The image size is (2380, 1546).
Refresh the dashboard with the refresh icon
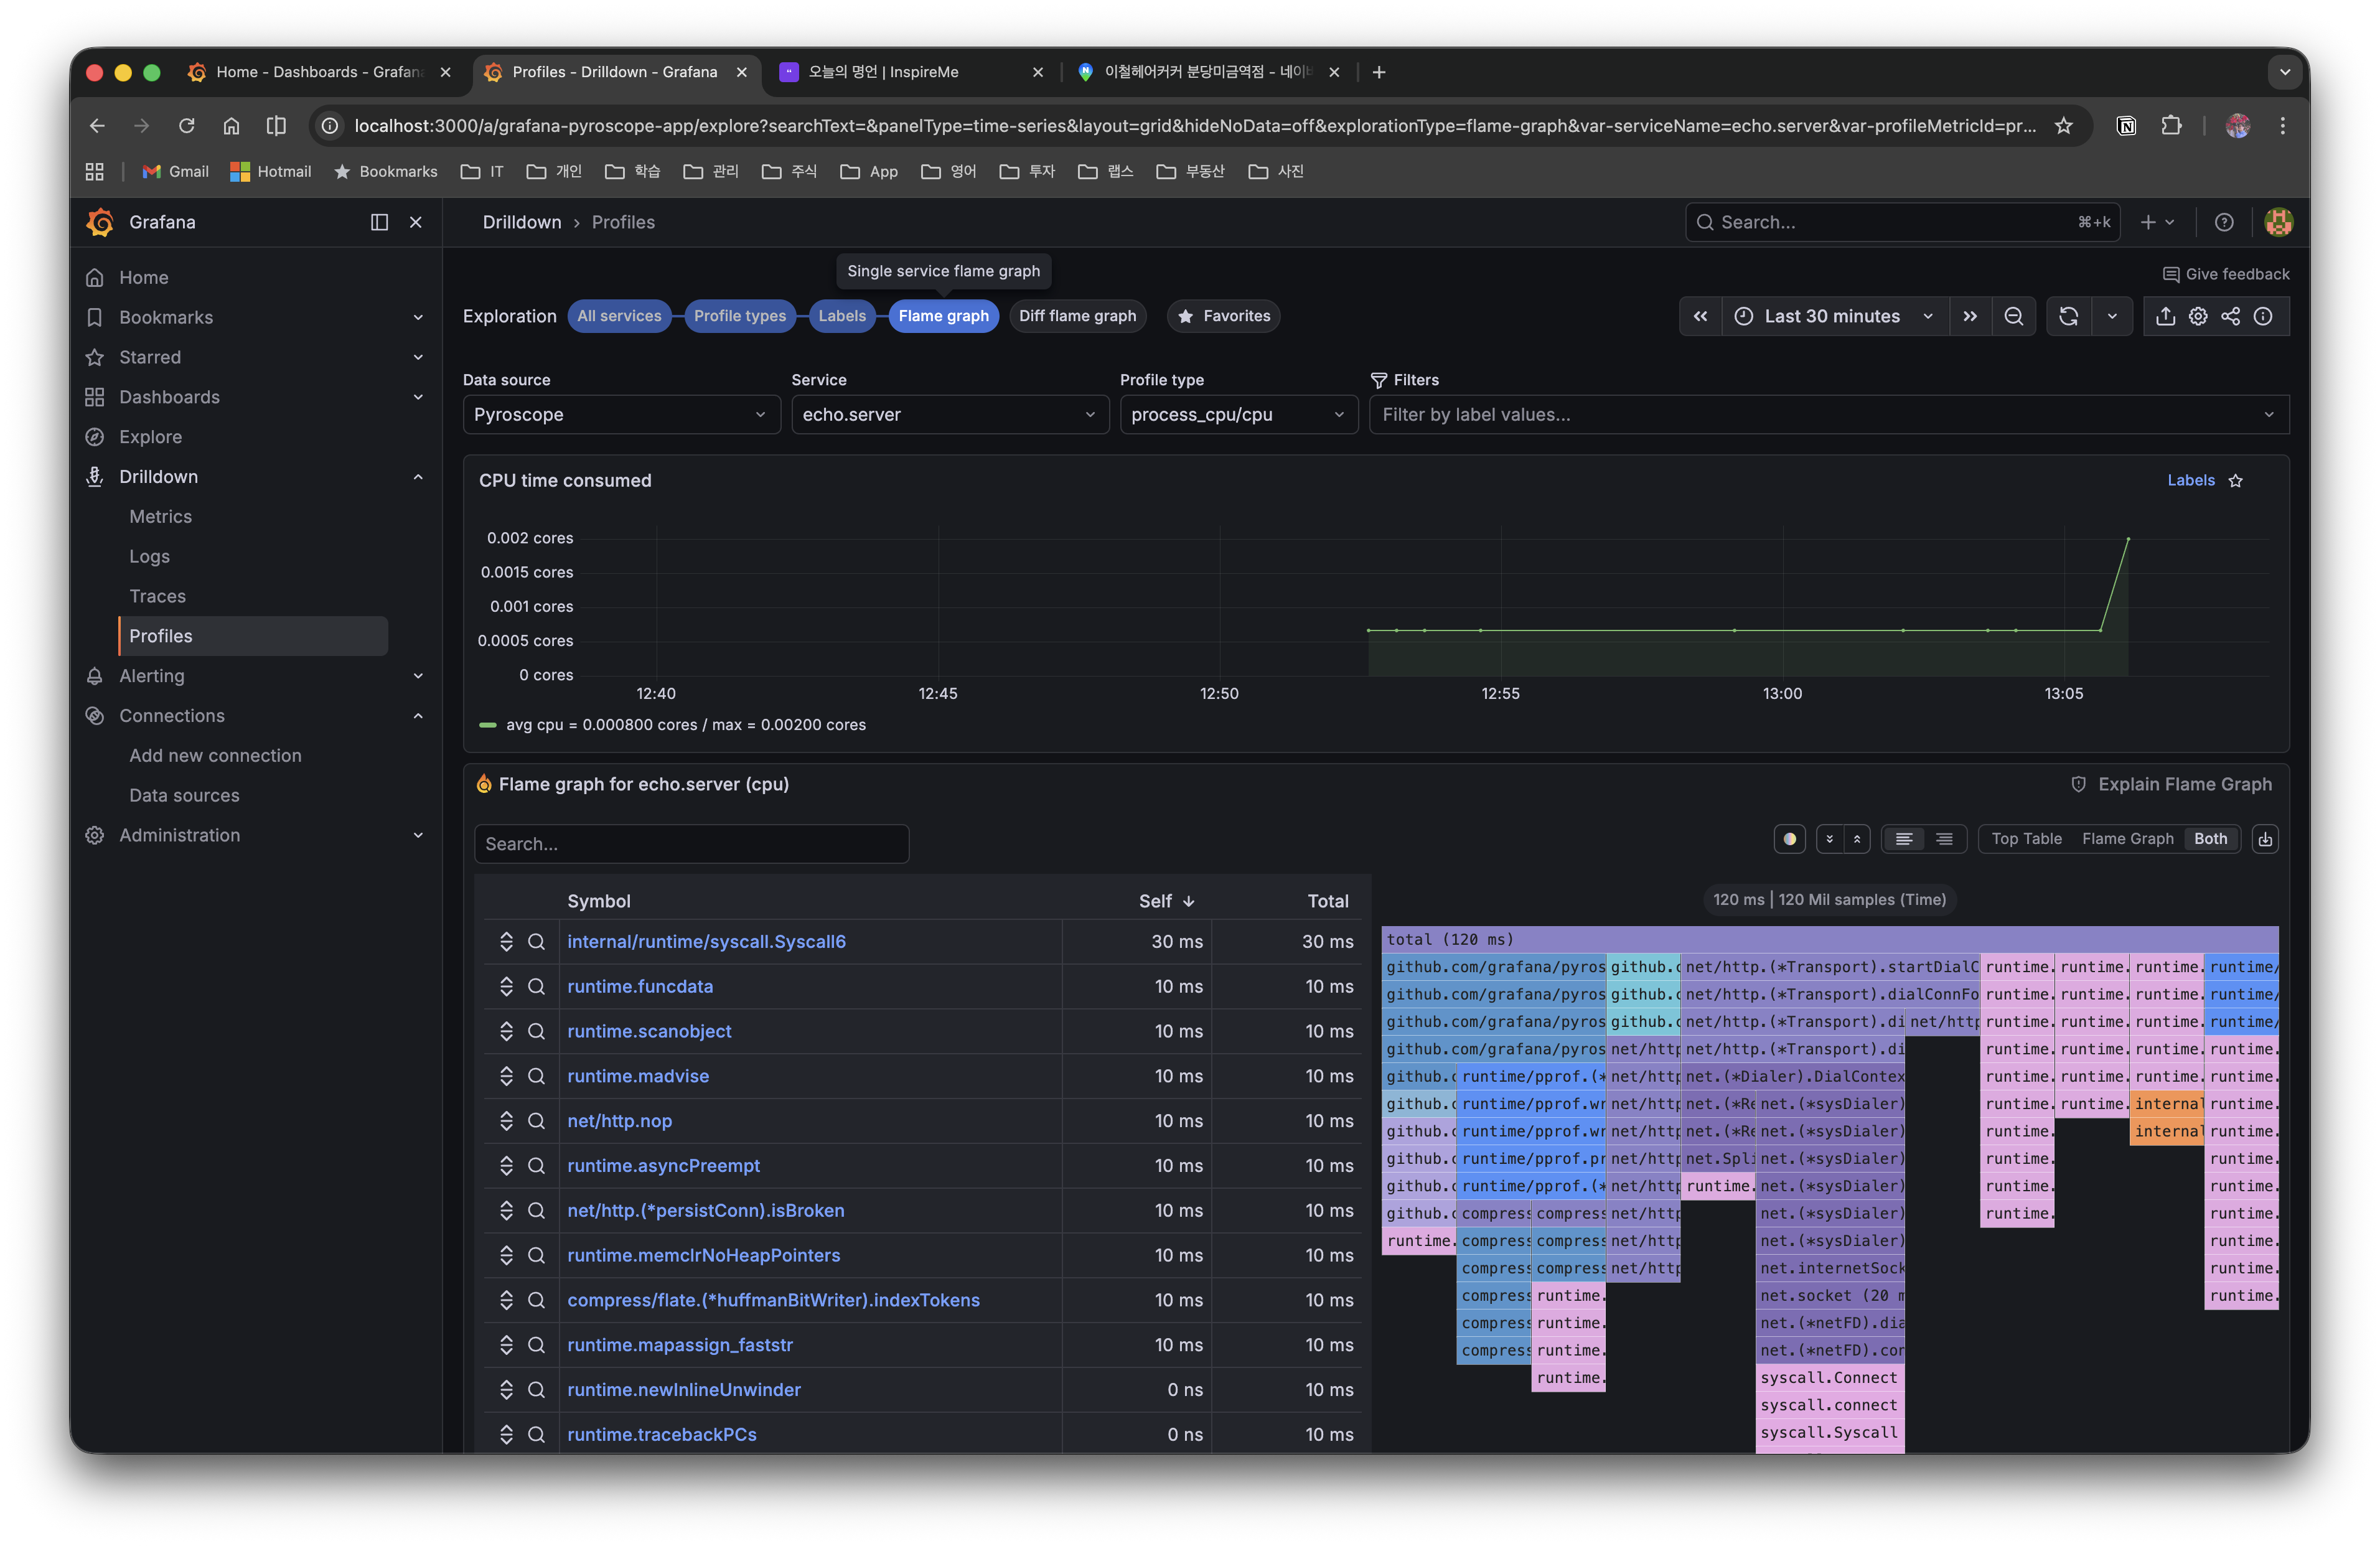[2069, 316]
